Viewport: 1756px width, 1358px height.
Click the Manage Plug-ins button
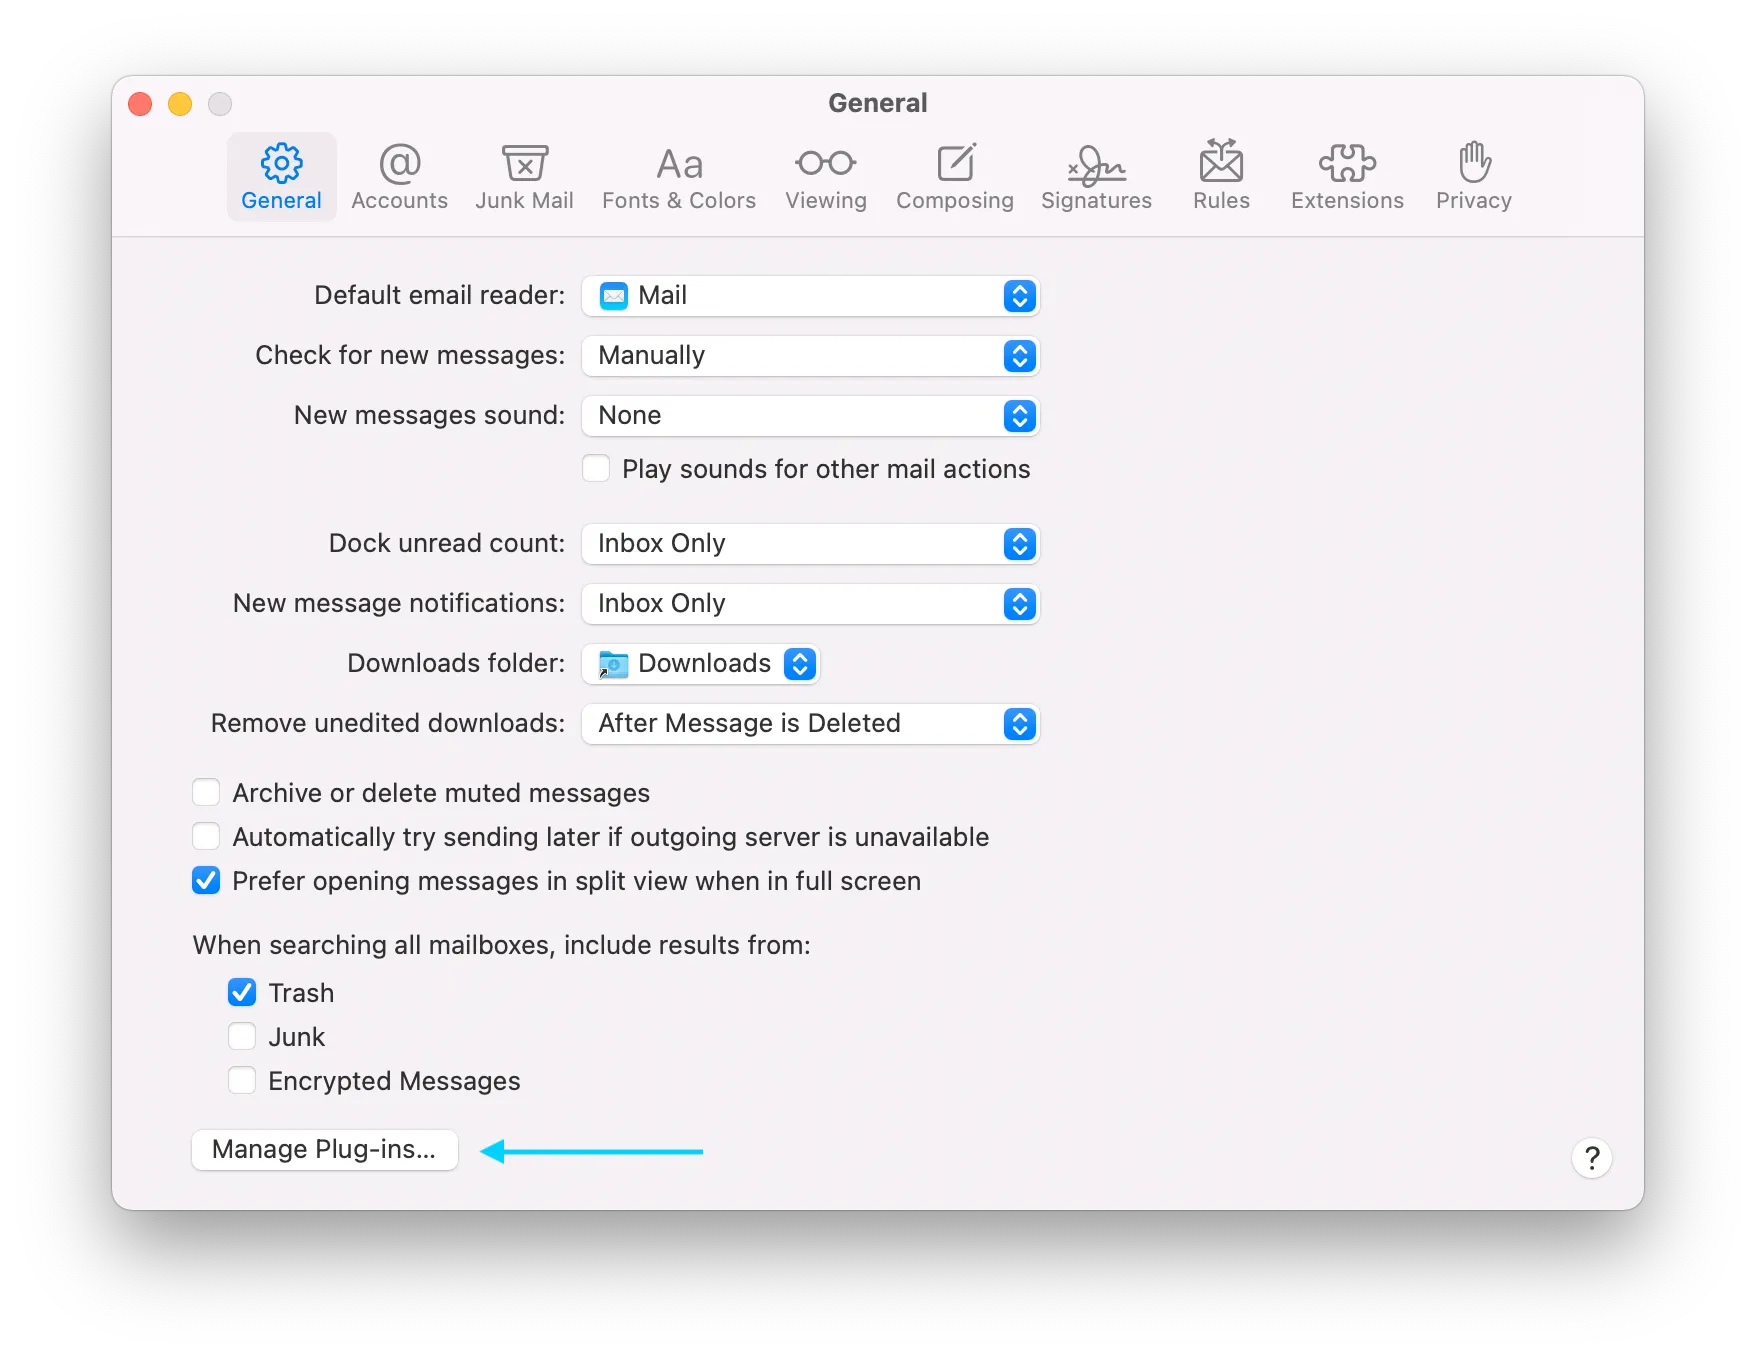pyautogui.click(x=324, y=1150)
